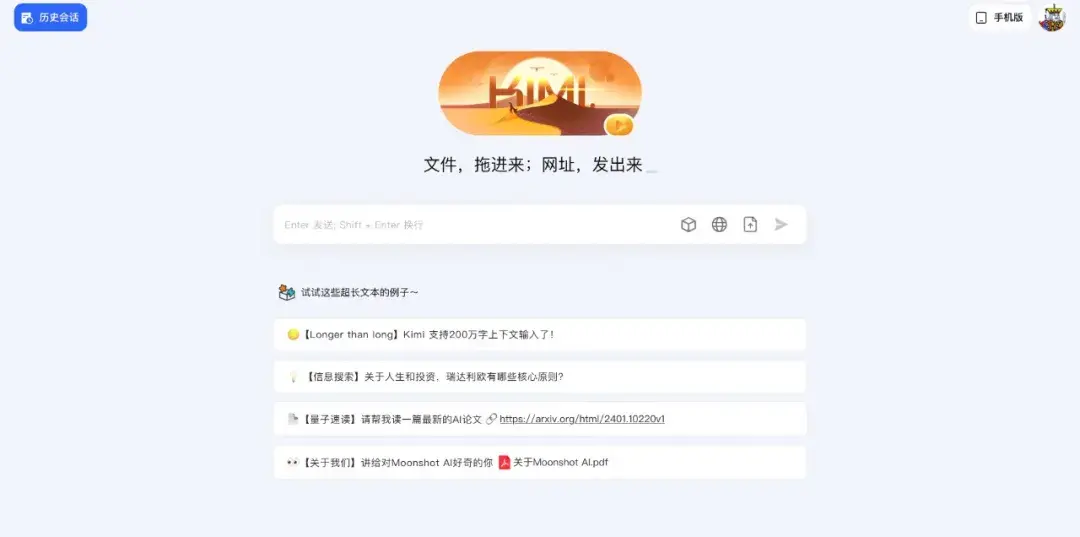Click the cube plugin icon in input box

[688, 224]
